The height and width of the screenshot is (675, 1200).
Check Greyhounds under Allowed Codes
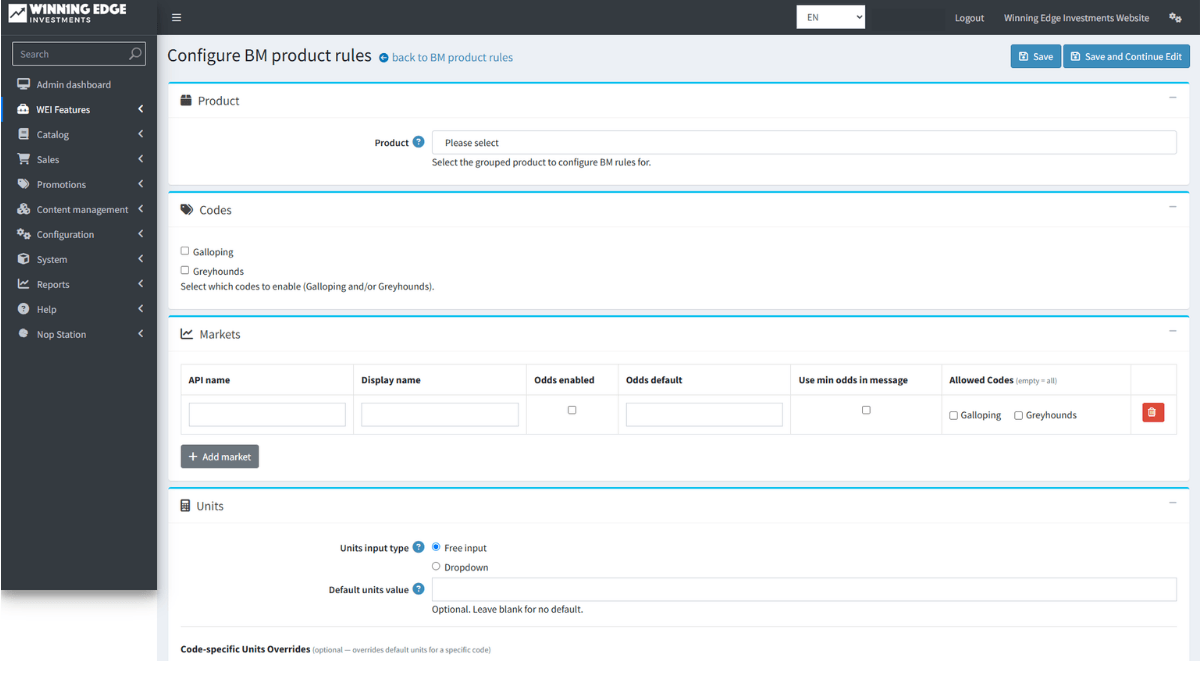(x=1019, y=415)
